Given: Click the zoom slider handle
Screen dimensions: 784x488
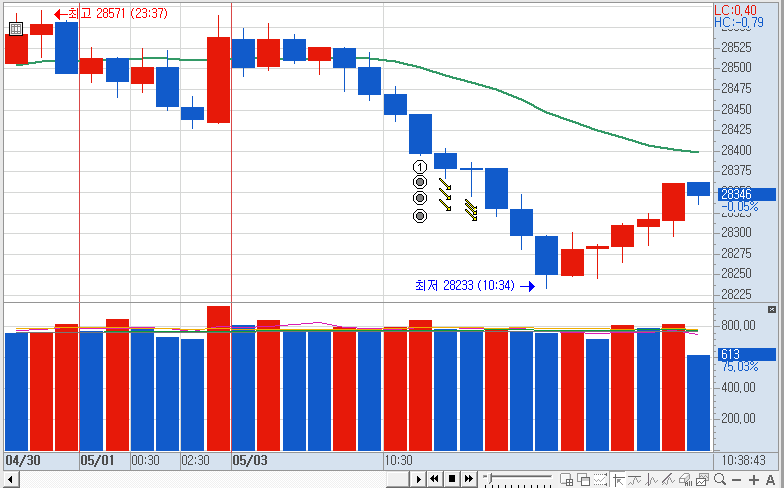Looking at the screenshot, I should point(489,478).
